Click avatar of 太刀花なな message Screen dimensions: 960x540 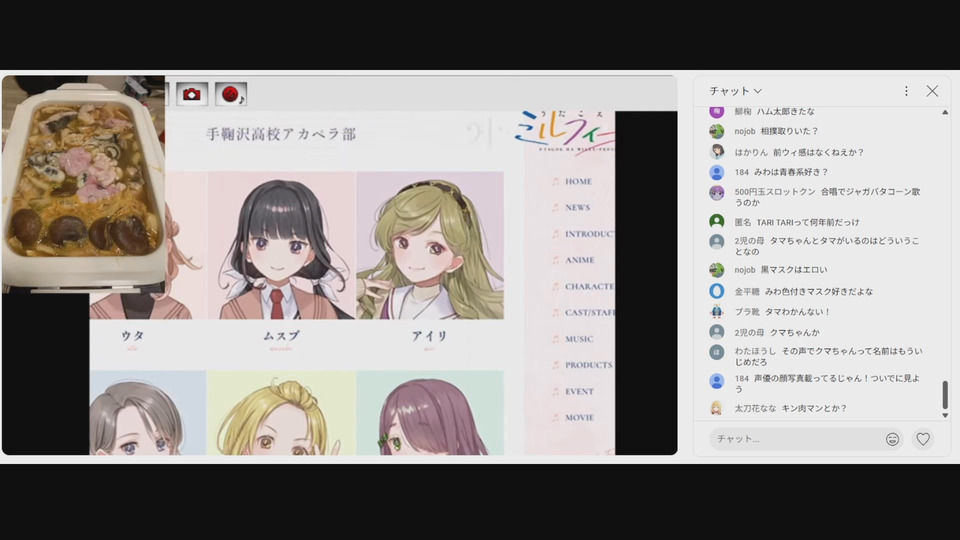[x=716, y=408]
